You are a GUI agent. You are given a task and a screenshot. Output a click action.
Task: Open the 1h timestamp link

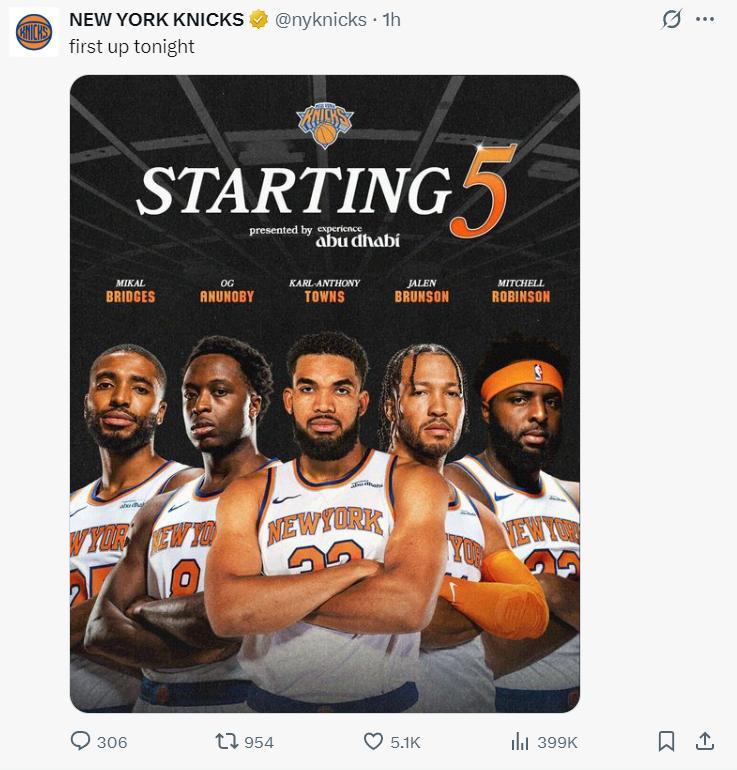(391, 20)
